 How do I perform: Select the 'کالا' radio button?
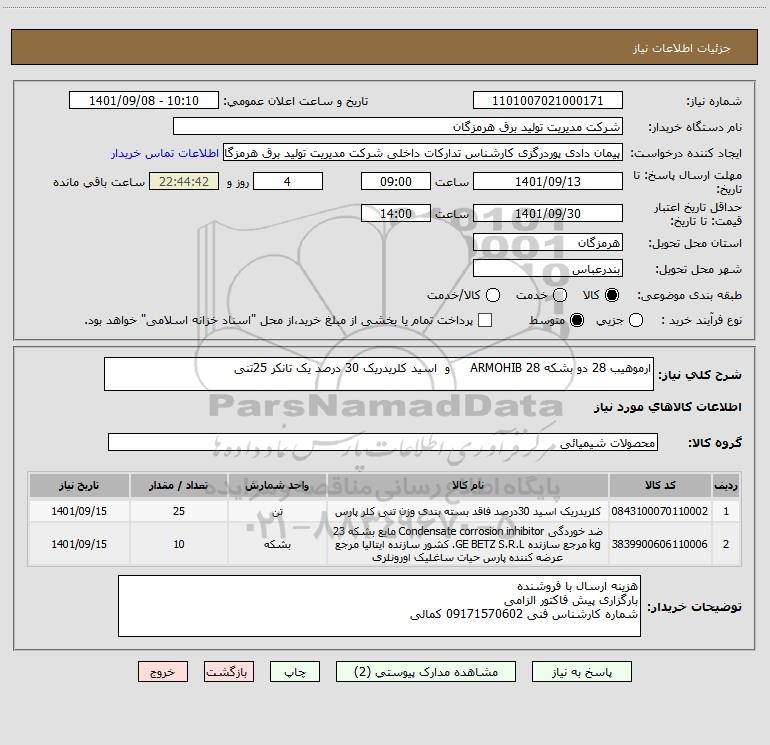pyautogui.click(x=612, y=295)
